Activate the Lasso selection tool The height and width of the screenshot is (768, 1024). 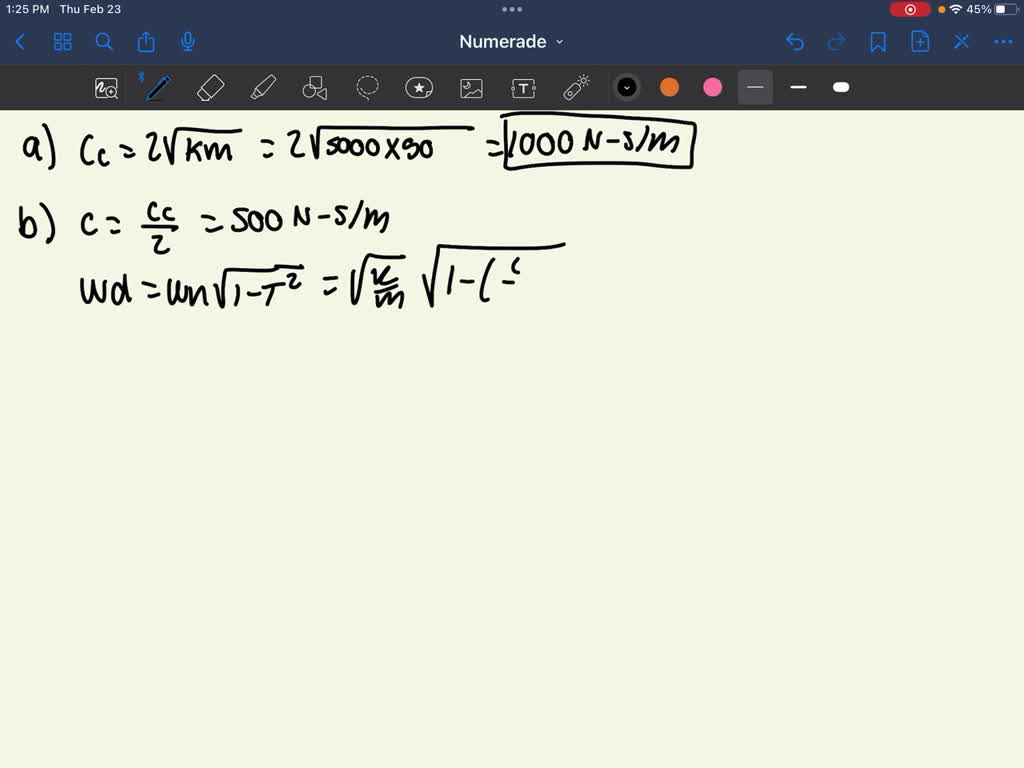click(367, 88)
